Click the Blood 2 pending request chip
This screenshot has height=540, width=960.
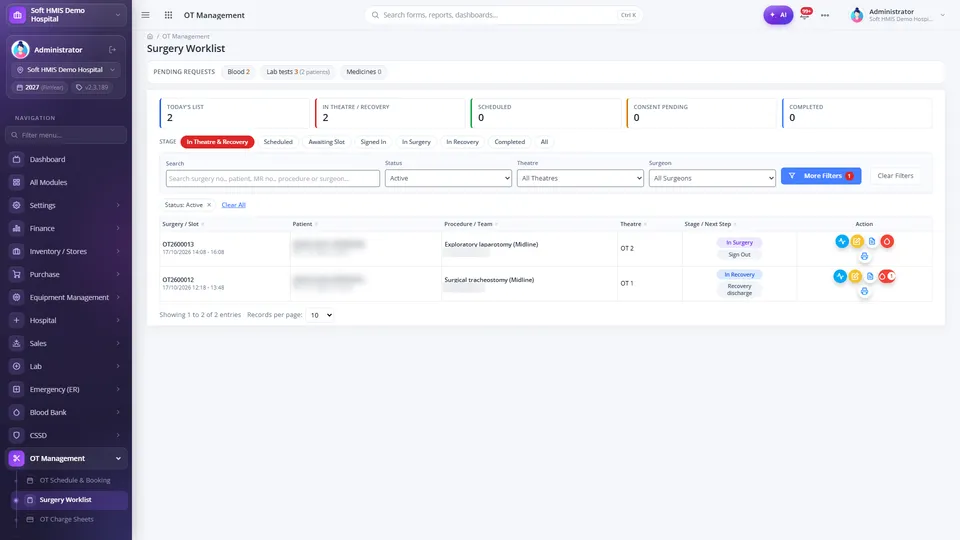pyautogui.click(x=239, y=72)
